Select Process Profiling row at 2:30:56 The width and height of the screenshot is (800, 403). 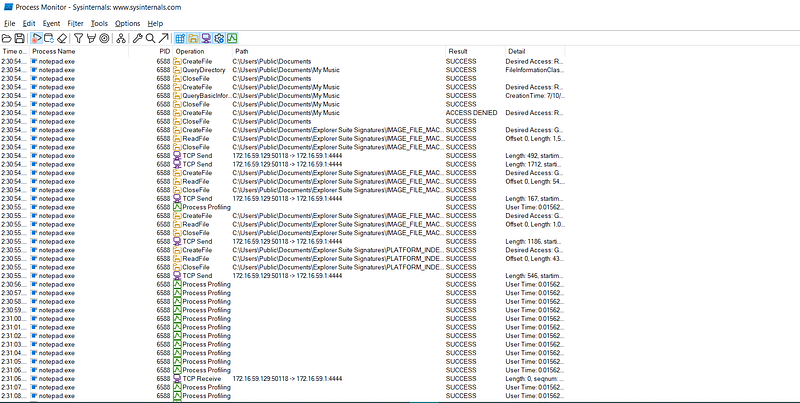tap(283, 284)
